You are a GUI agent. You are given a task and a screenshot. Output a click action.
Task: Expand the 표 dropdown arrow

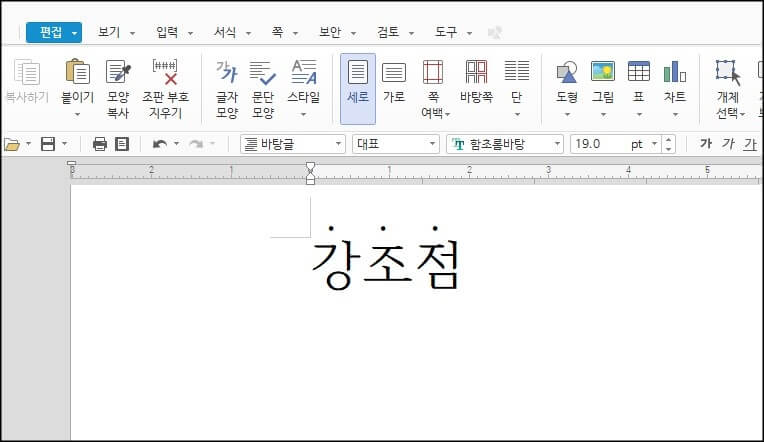639,115
